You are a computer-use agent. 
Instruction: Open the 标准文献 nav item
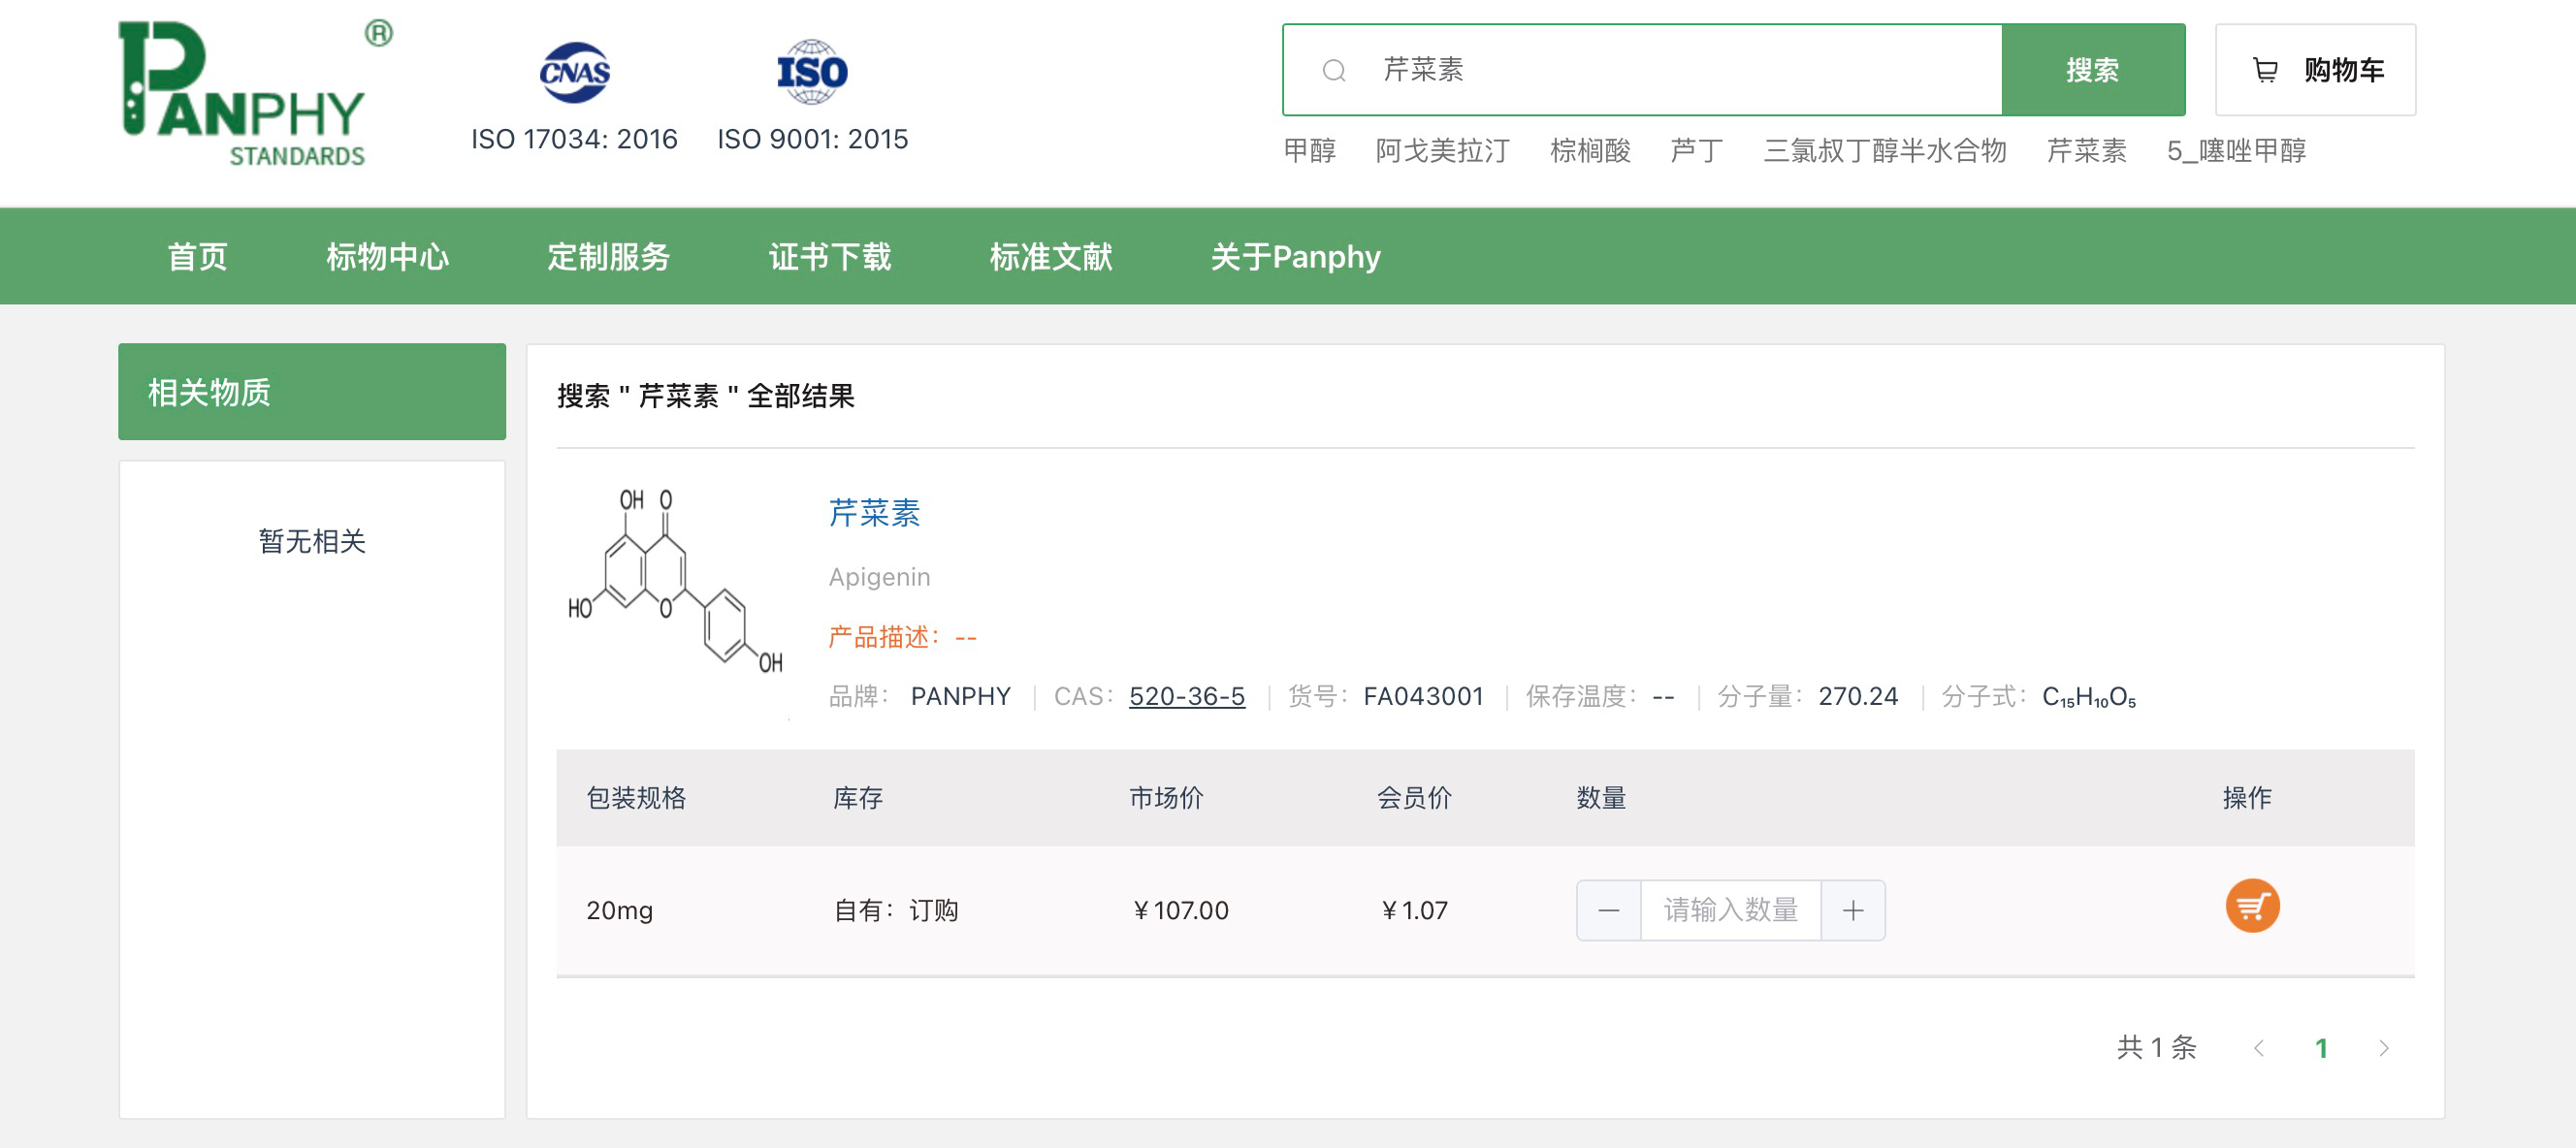(1051, 257)
